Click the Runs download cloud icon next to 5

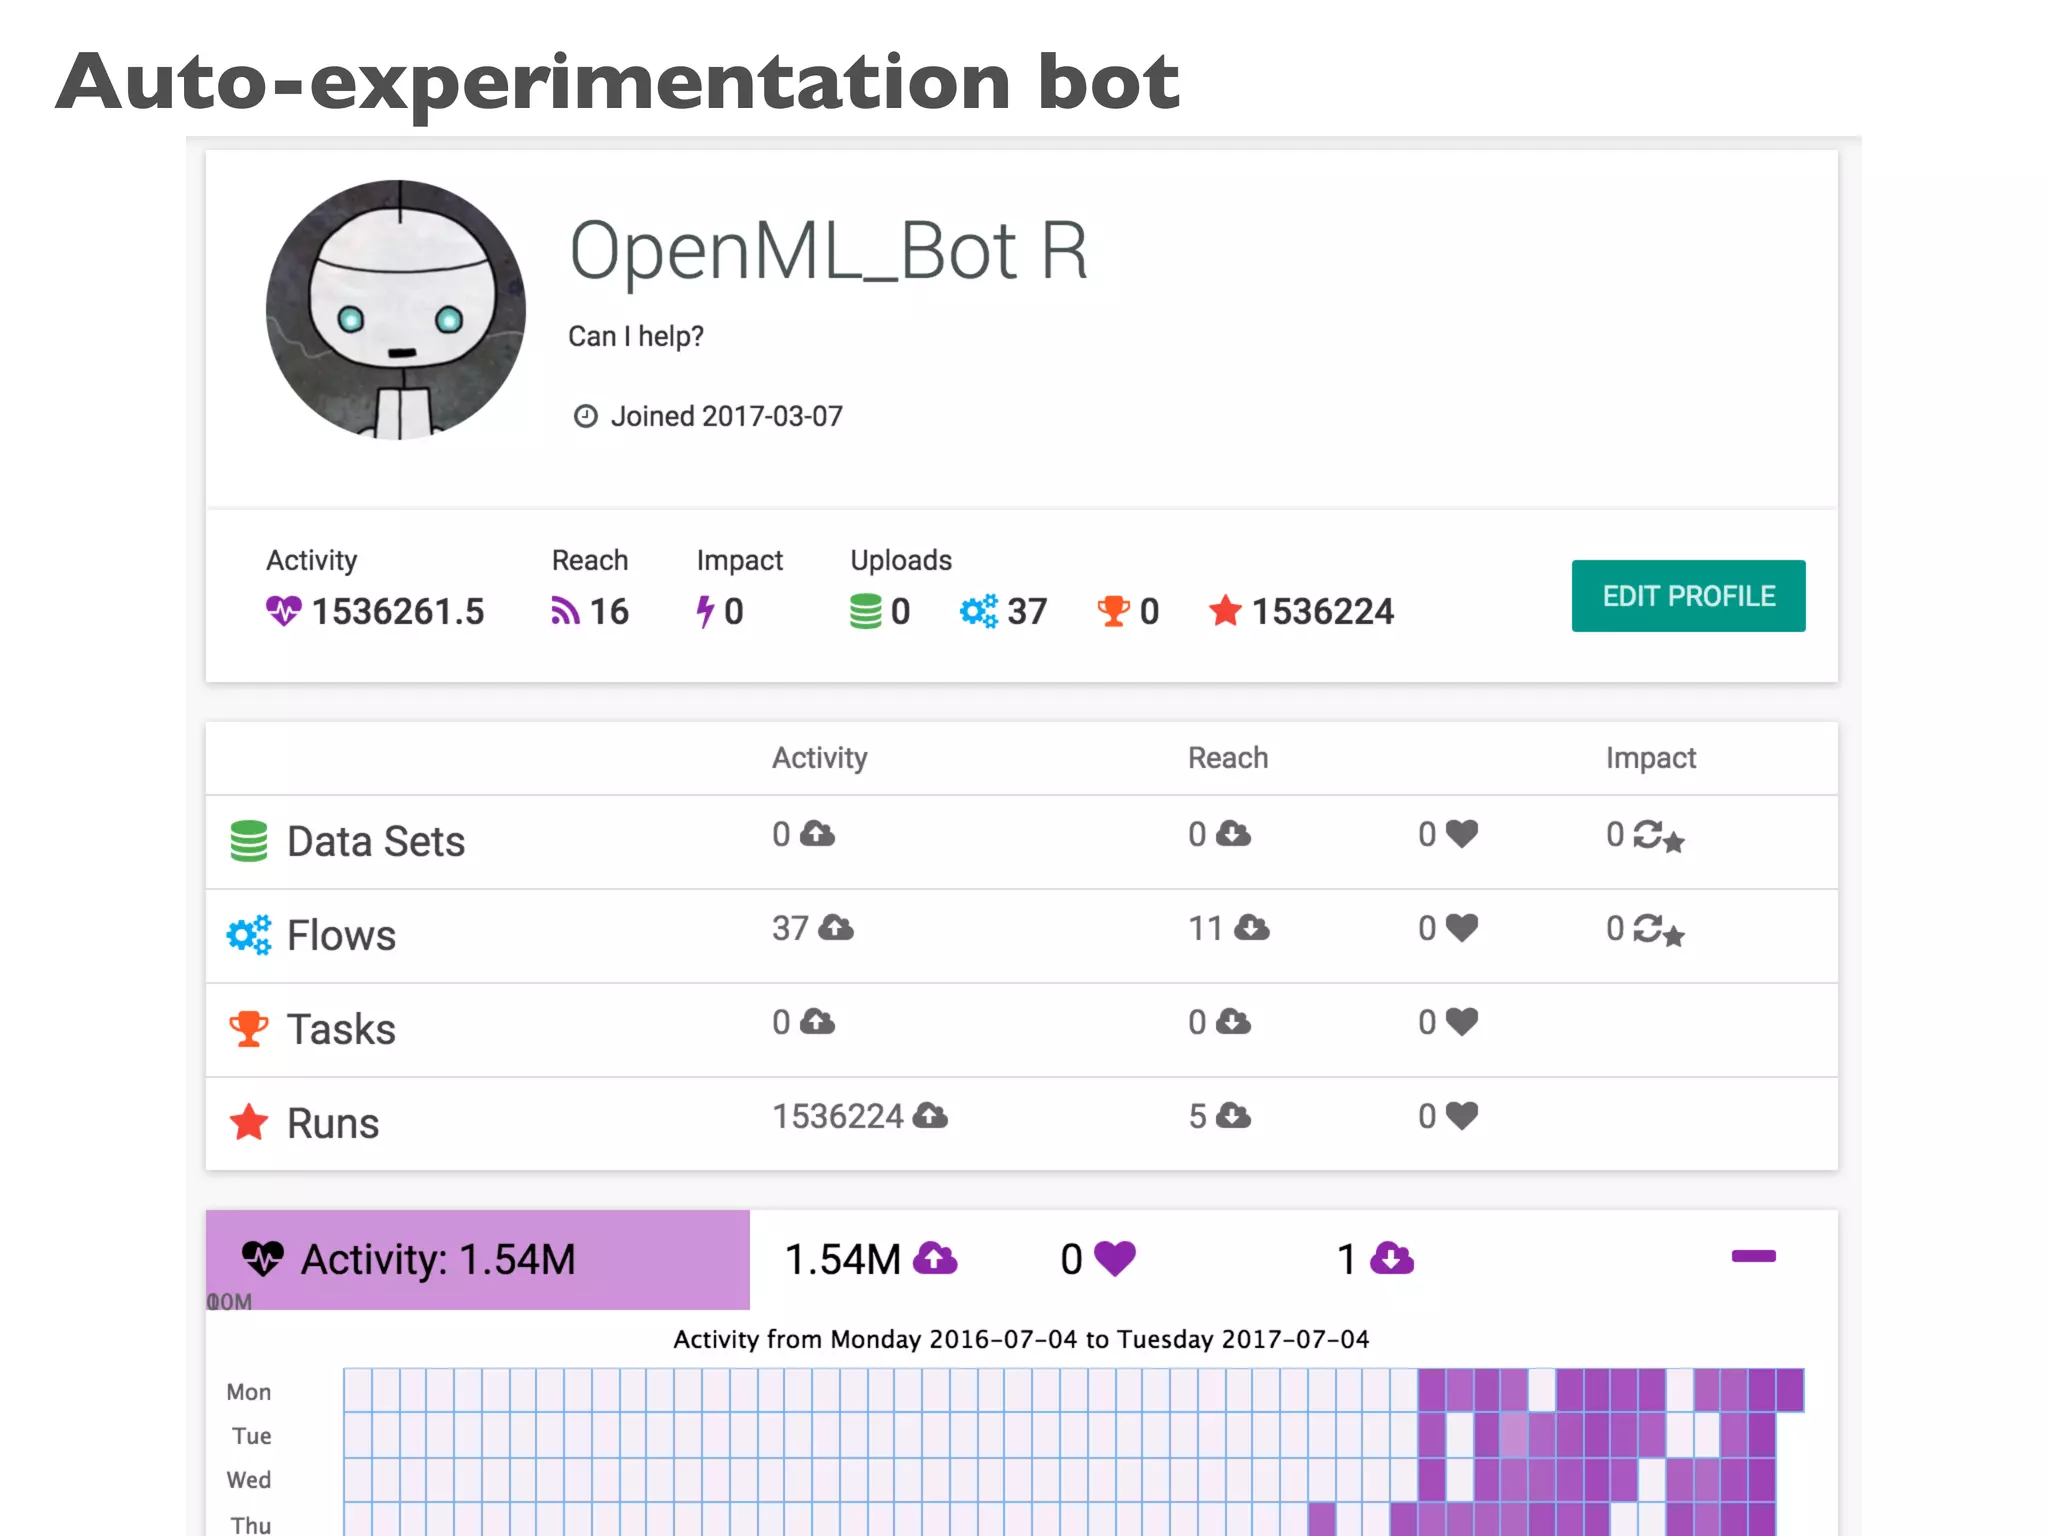tap(1233, 1115)
